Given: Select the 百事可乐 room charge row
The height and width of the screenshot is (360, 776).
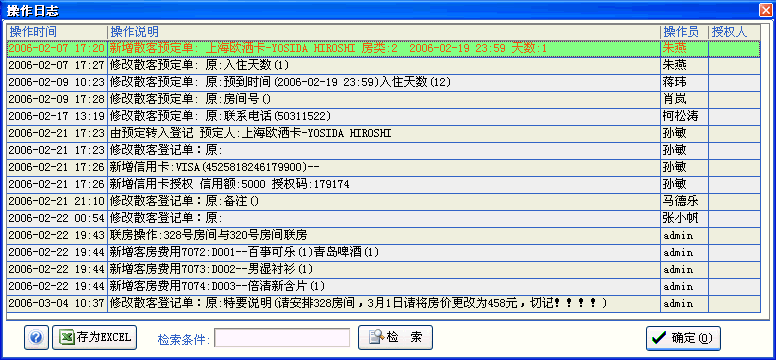Looking at the screenshot, I should pos(384,252).
